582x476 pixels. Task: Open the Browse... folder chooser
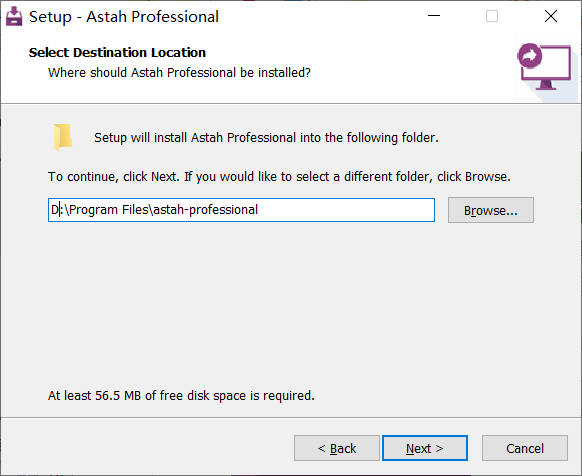pyautogui.click(x=491, y=210)
